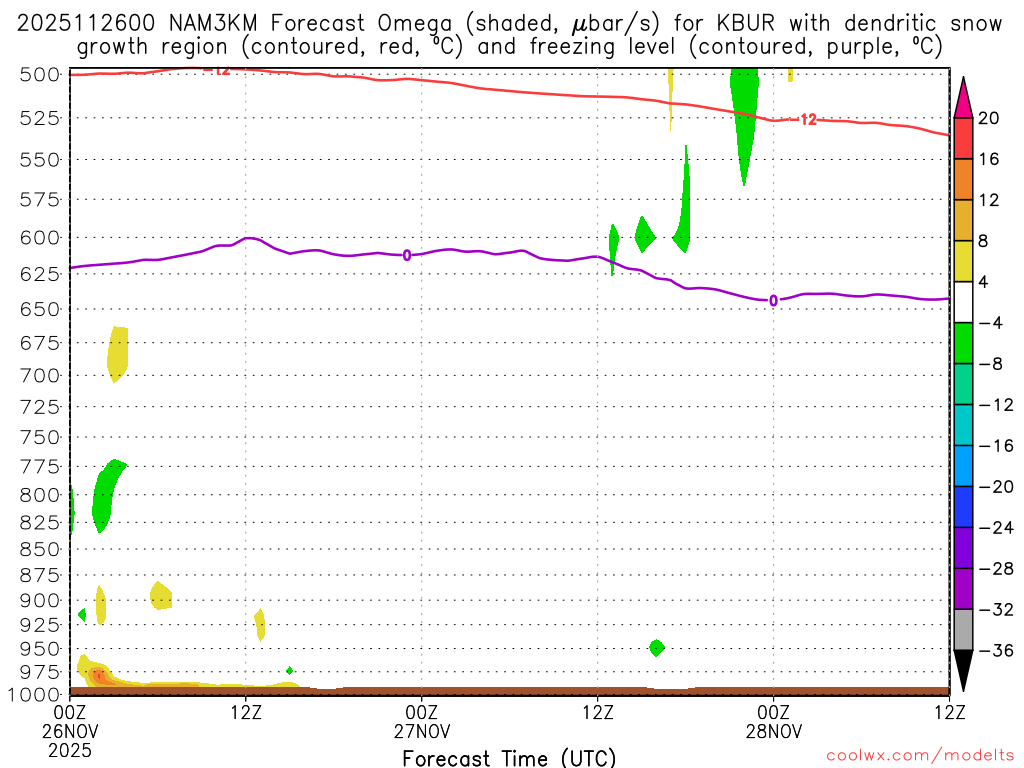Viewport: 1024px width, 768px height.
Task: Select the yellow 4 to 8 colorbar swatch
Action: click(963, 261)
